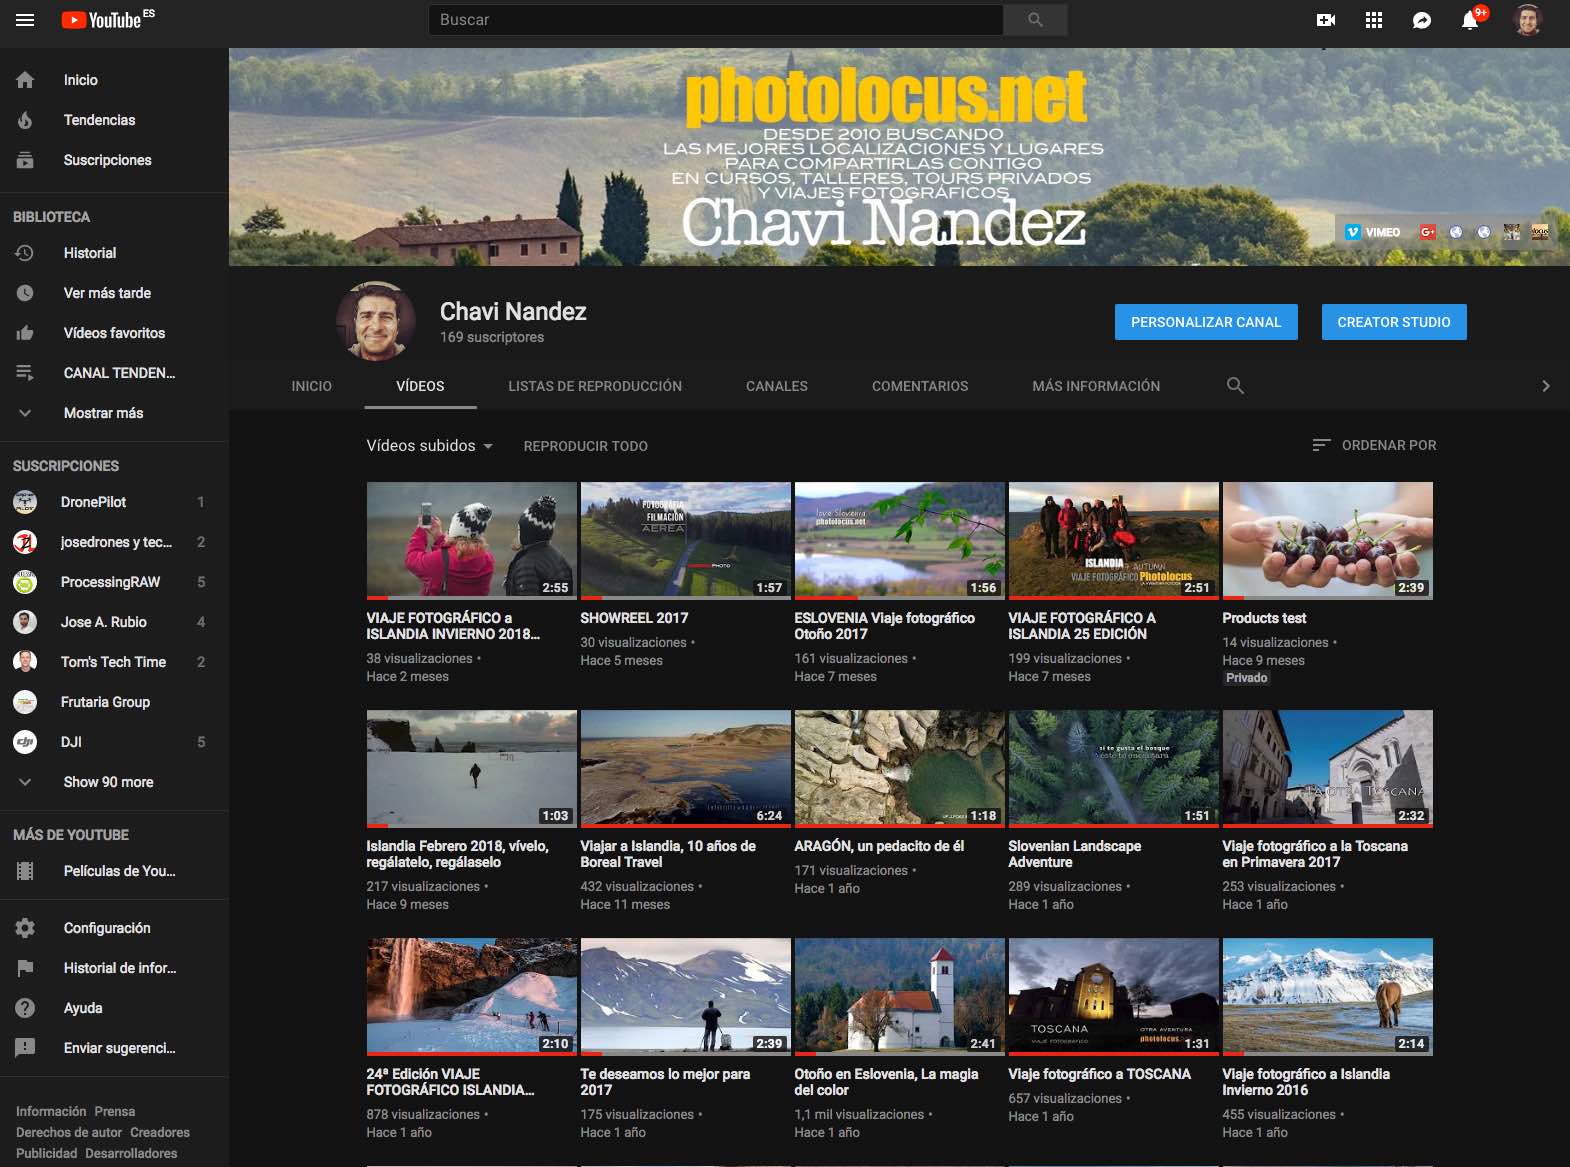The width and height of the screenshot is (1570, 1167).
Task: Open ProcessingRAW subscription channel
Action: (114, 582)
